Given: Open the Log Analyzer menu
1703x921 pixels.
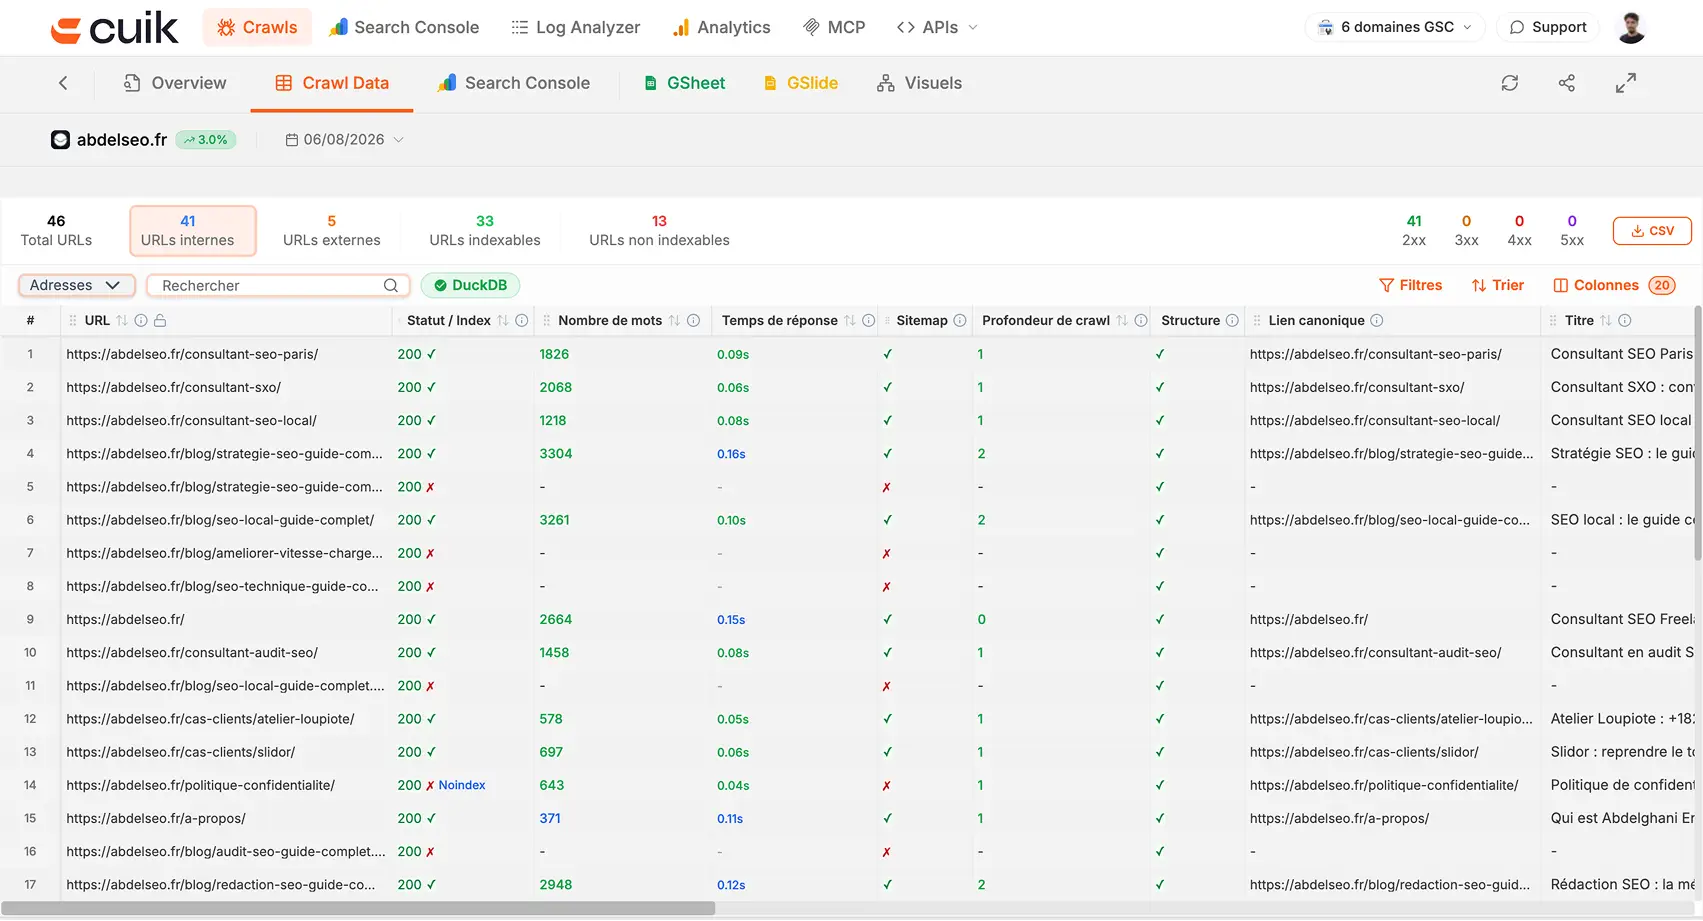Looking at the screenshot, I should tap(576, 27).
